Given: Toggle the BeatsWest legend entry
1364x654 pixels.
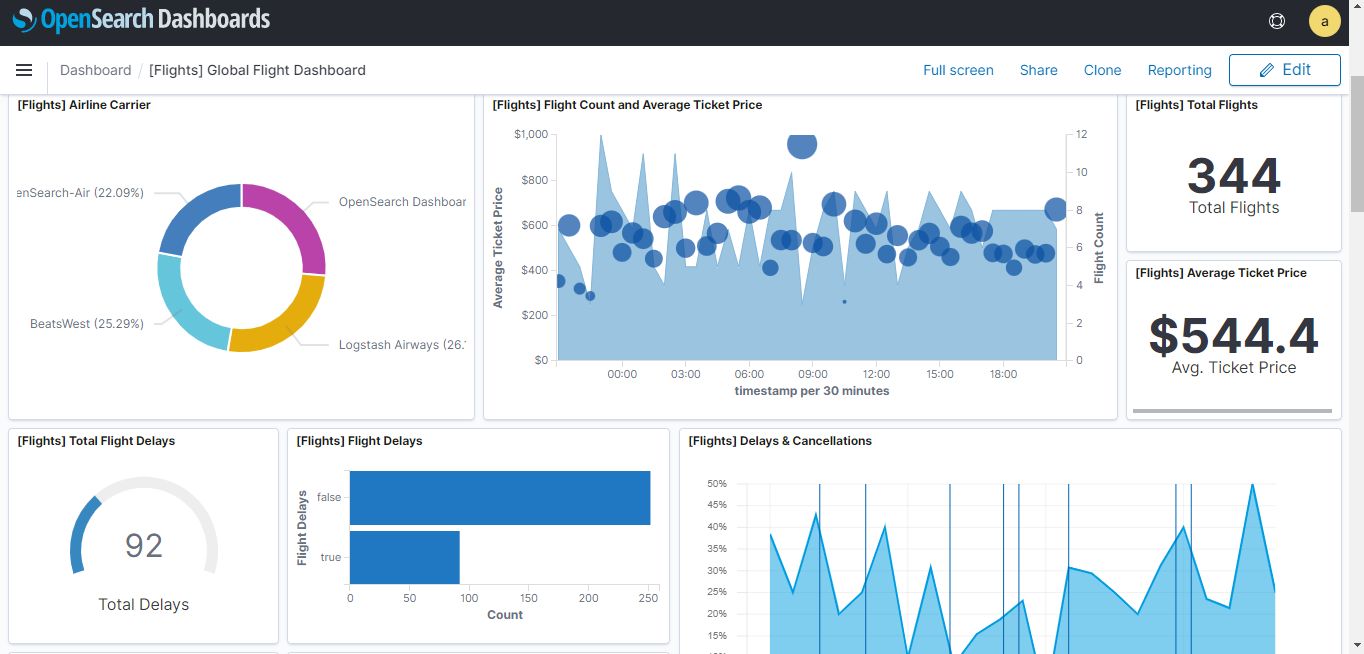Looking at the screenshot, I should coord(89,323).
